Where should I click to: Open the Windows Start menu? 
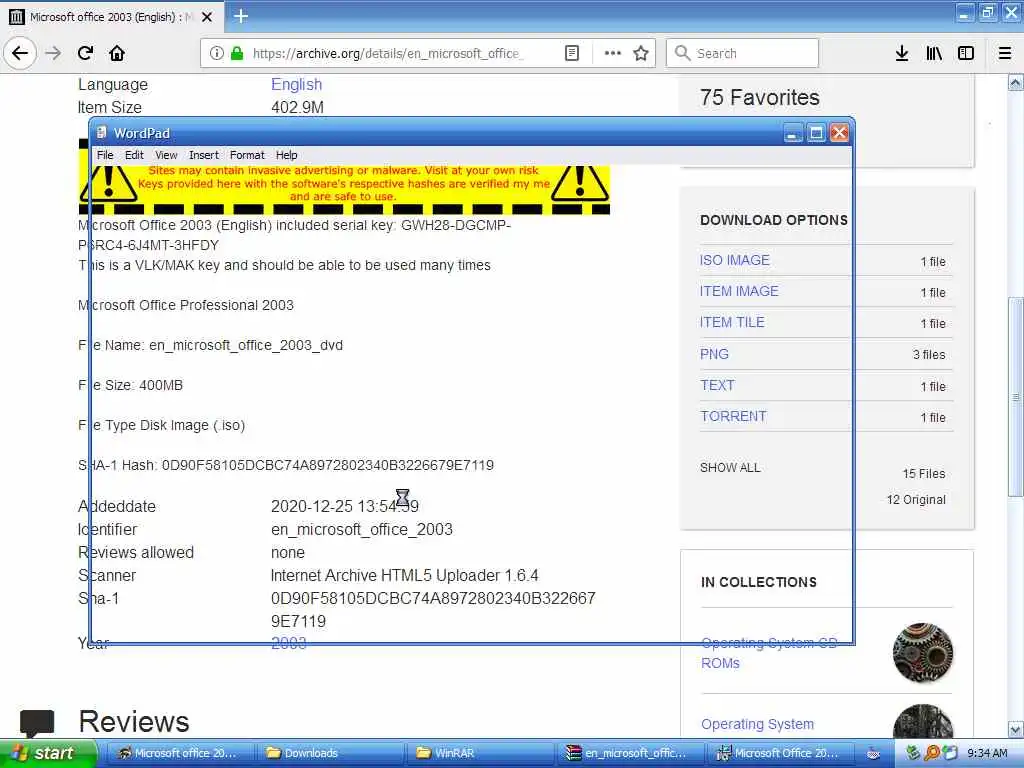click(47, 753)
